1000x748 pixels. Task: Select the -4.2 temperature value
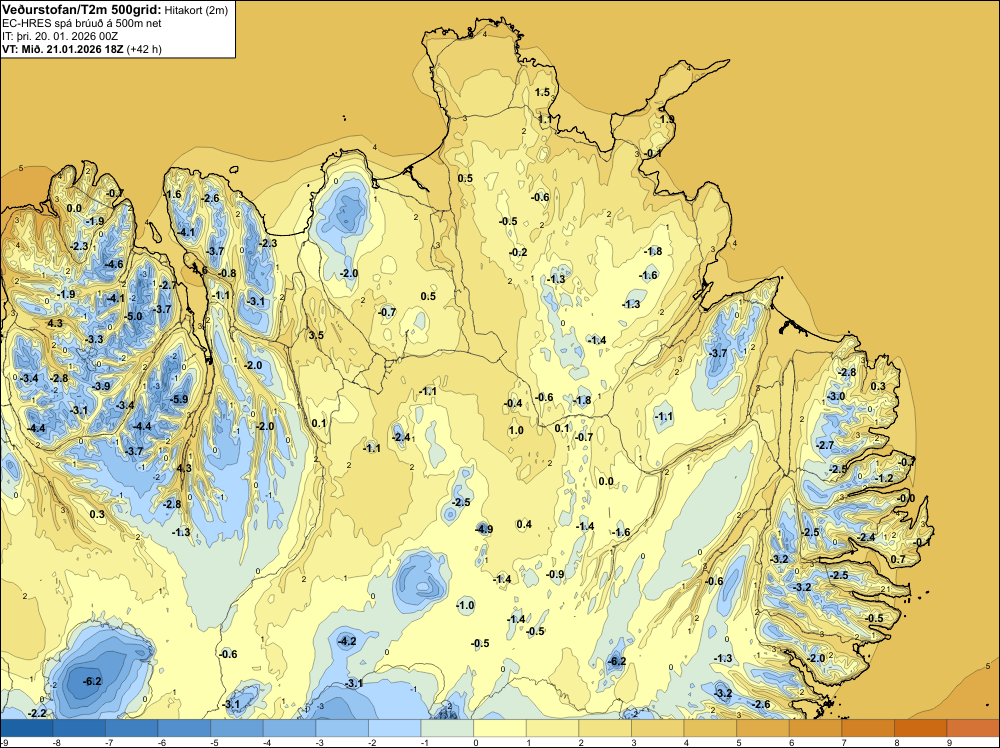348,641
